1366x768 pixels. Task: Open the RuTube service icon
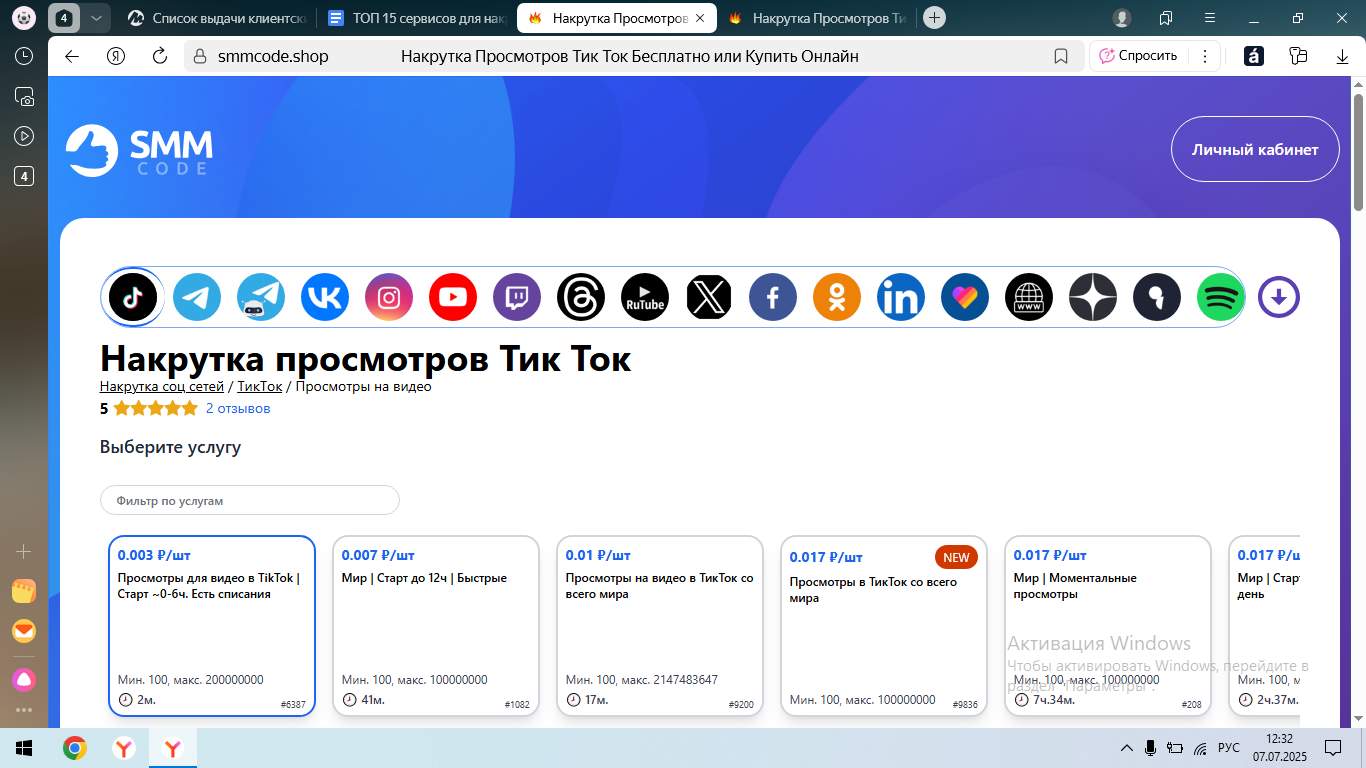[x=645, y=297]
